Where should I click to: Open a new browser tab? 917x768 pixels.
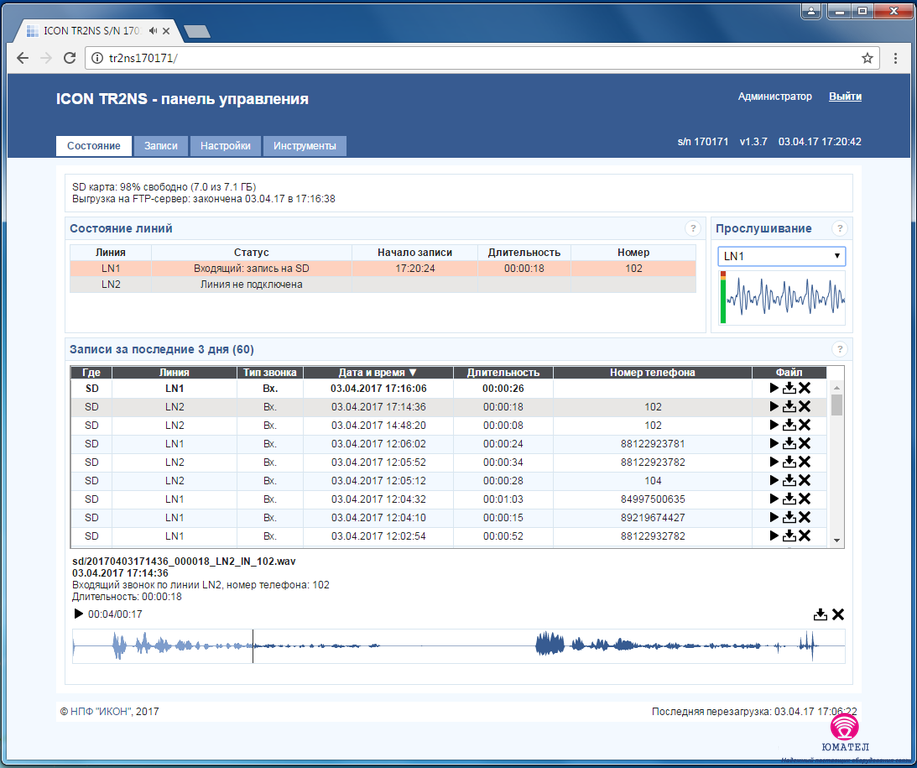[196, 32]
